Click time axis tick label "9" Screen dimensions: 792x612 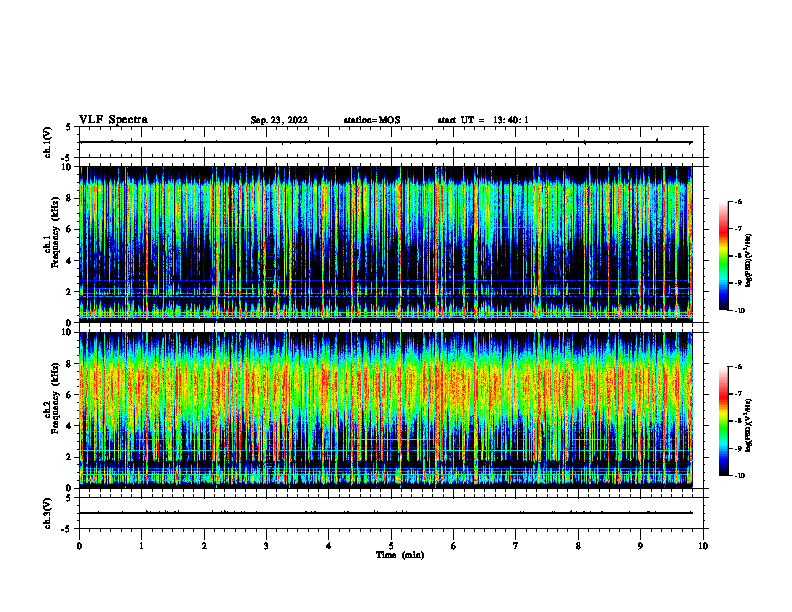tap(640, 546)
